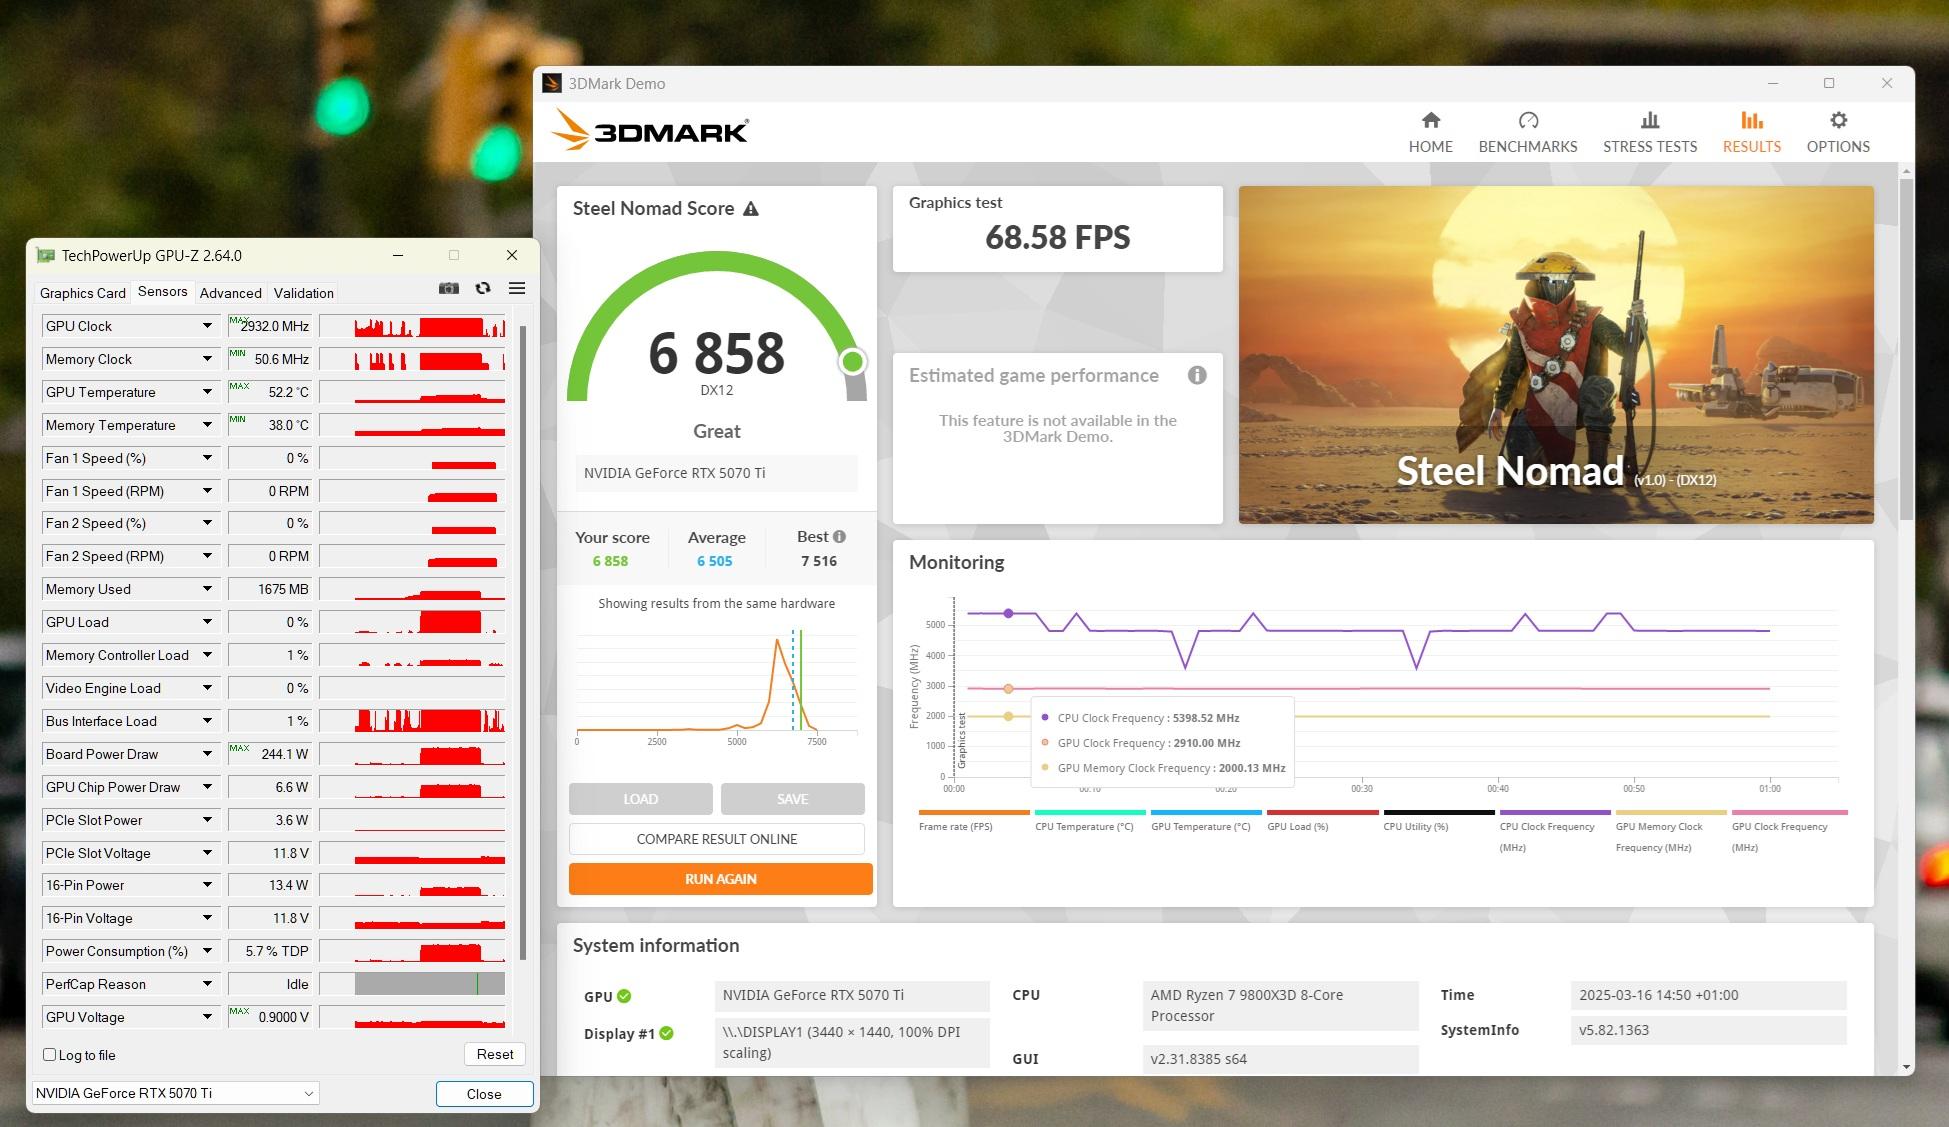Open OPTIONS via the gear icon

coord(1837,121)
